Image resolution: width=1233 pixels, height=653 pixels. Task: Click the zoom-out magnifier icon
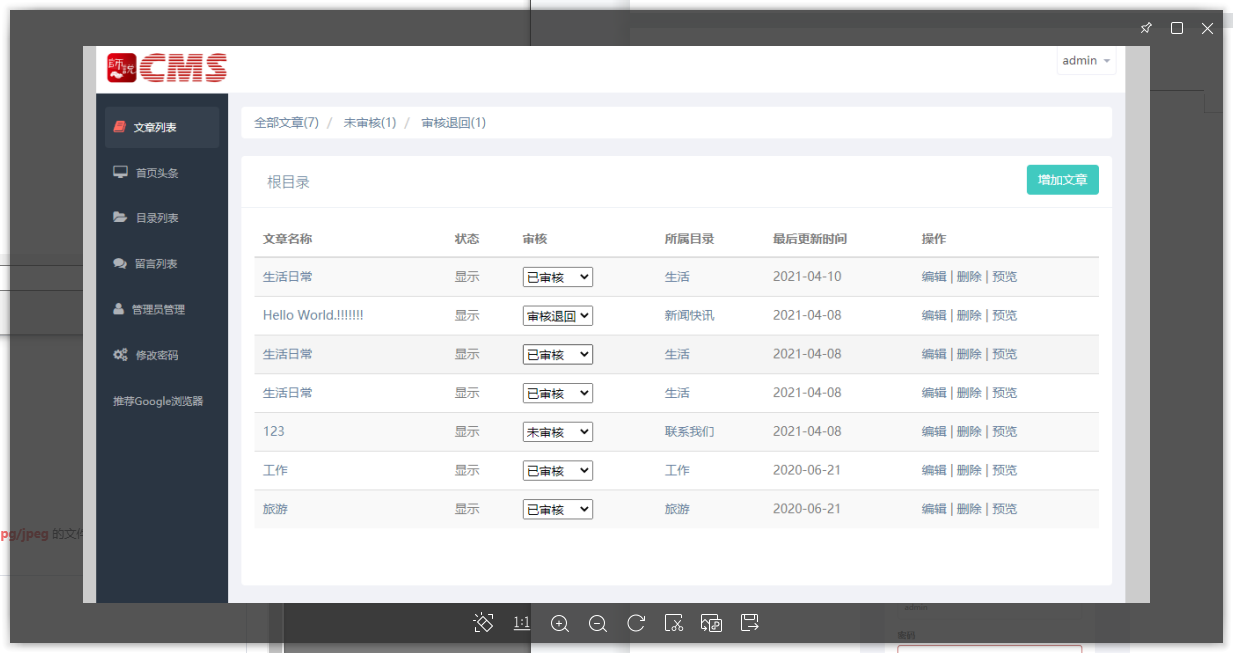598,623
